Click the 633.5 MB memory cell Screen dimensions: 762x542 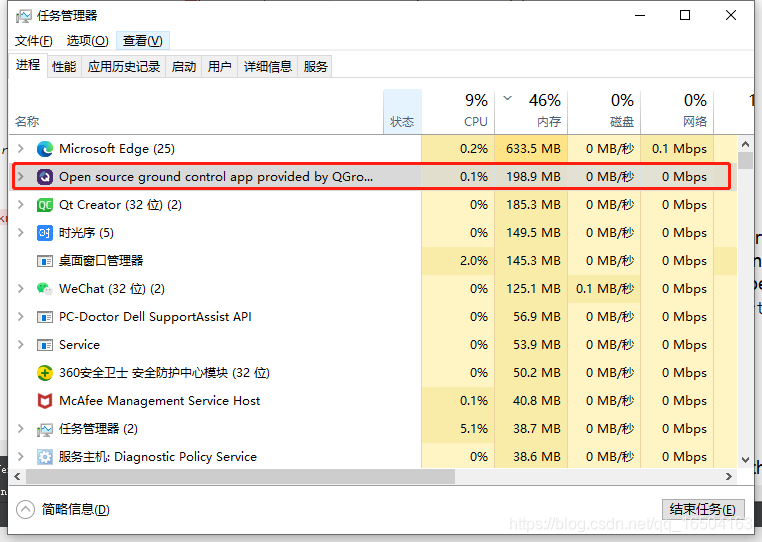pos(531,149)
